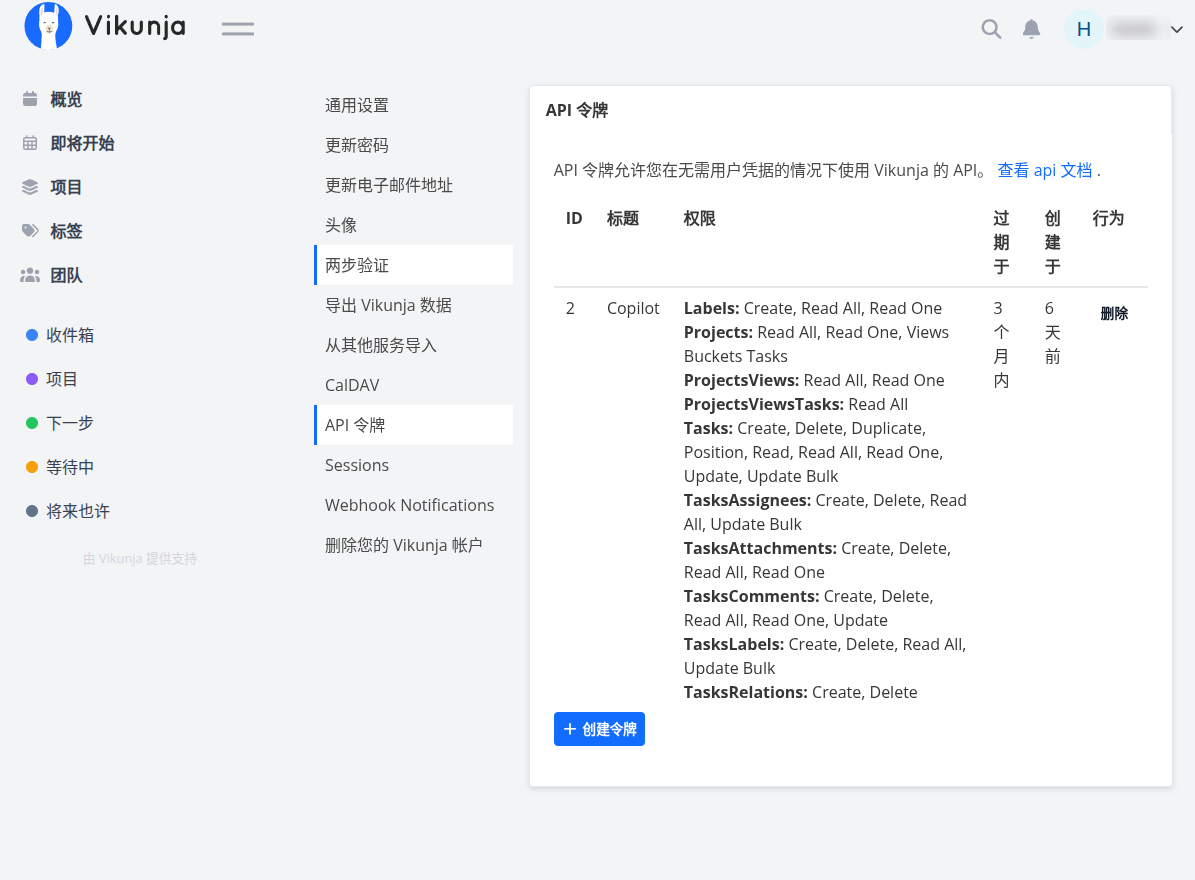Screen dimensions: 1195x880
Task: Open 从其他服务导入 section
Action: (x=414, y=345)
